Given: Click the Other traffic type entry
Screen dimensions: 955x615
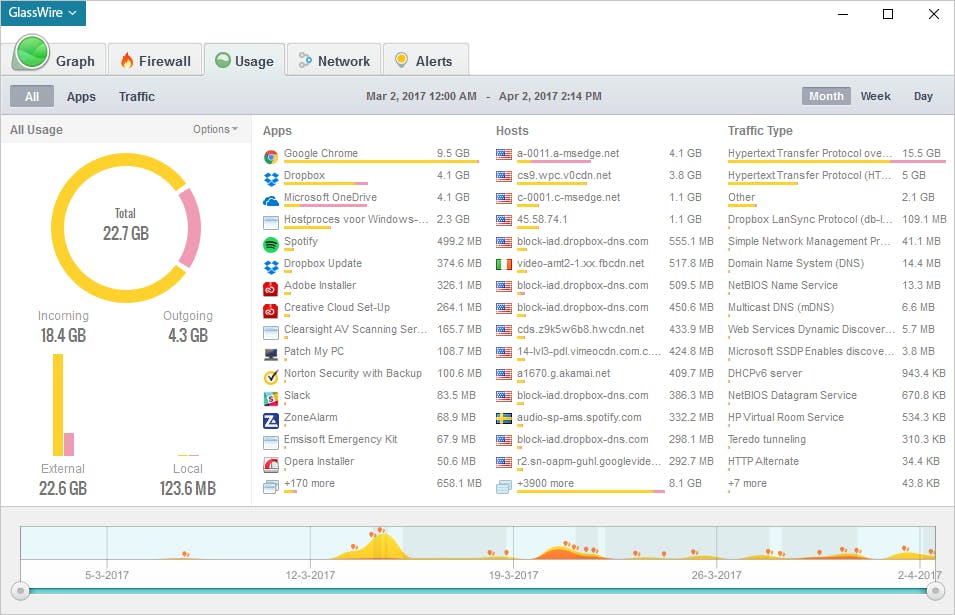Looking at the screenshot, I should (741, 197).
